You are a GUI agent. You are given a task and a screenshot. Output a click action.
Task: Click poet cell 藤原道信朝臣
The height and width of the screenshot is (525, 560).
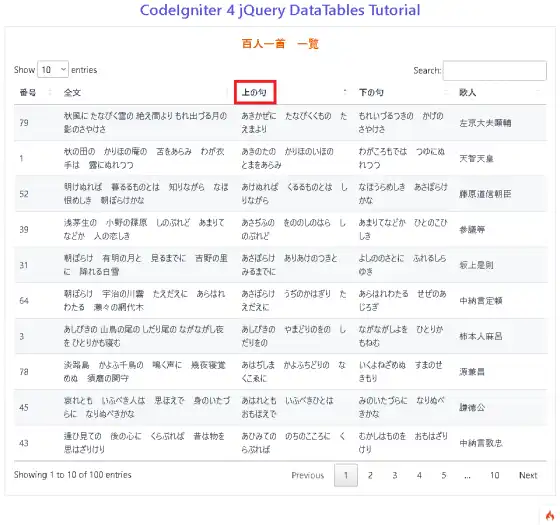tap(485, 194)
